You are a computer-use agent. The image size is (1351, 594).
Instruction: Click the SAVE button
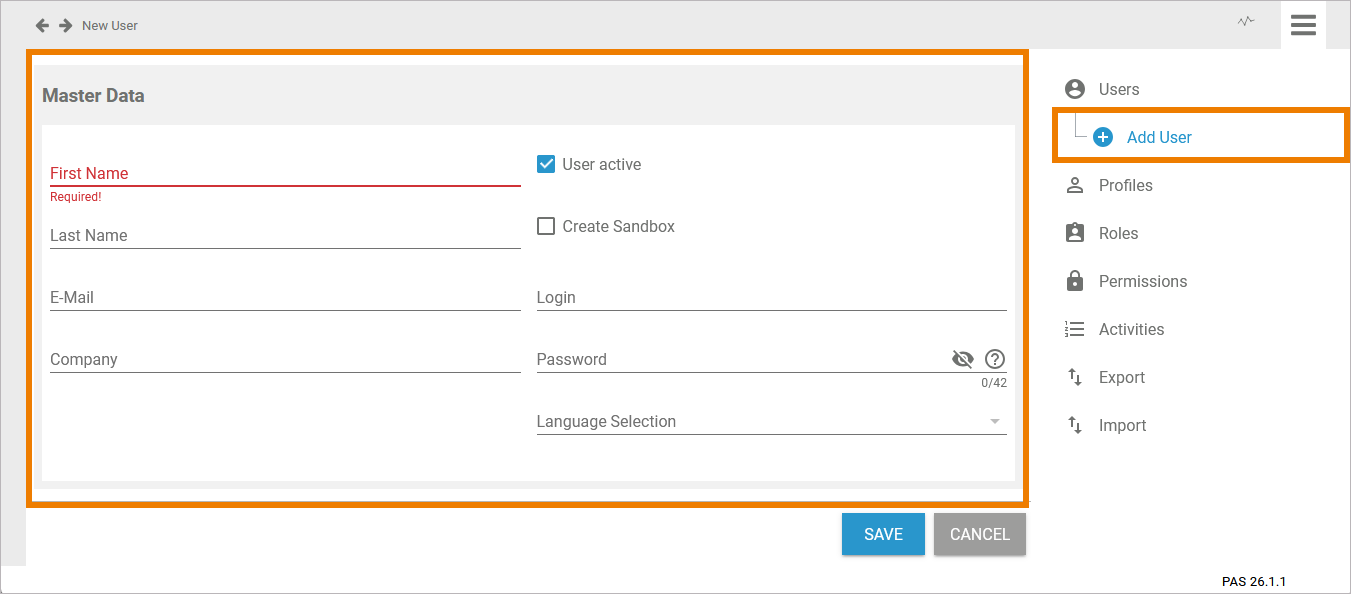pos(883,534)
